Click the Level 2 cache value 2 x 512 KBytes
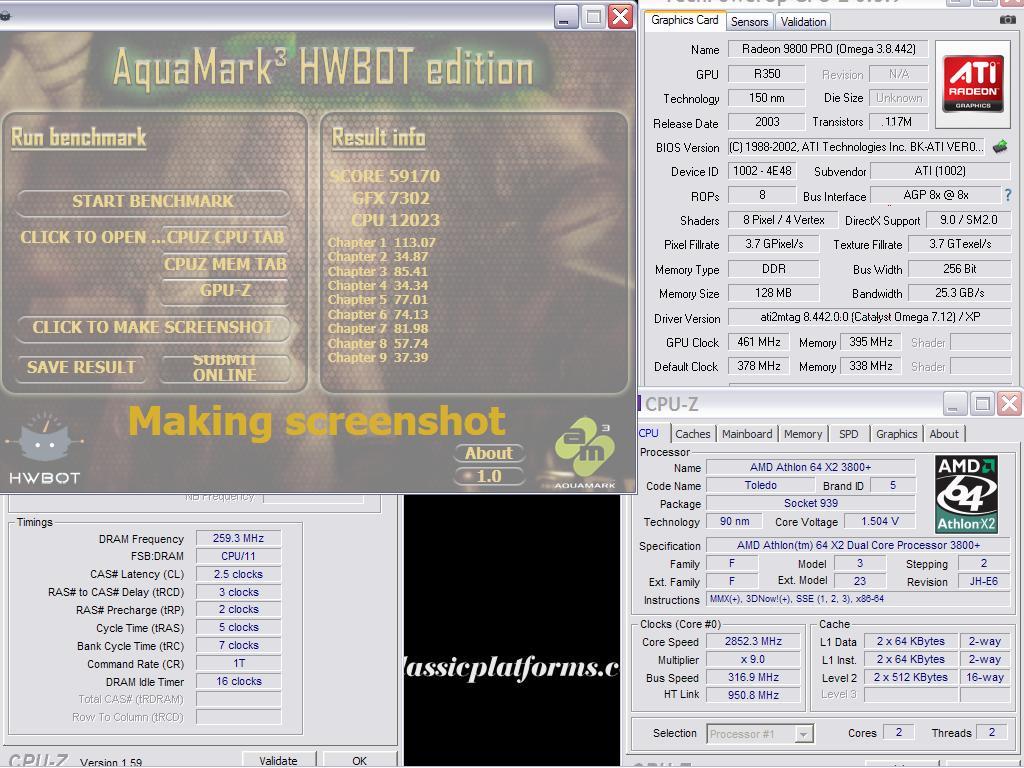 click(910, 677)
